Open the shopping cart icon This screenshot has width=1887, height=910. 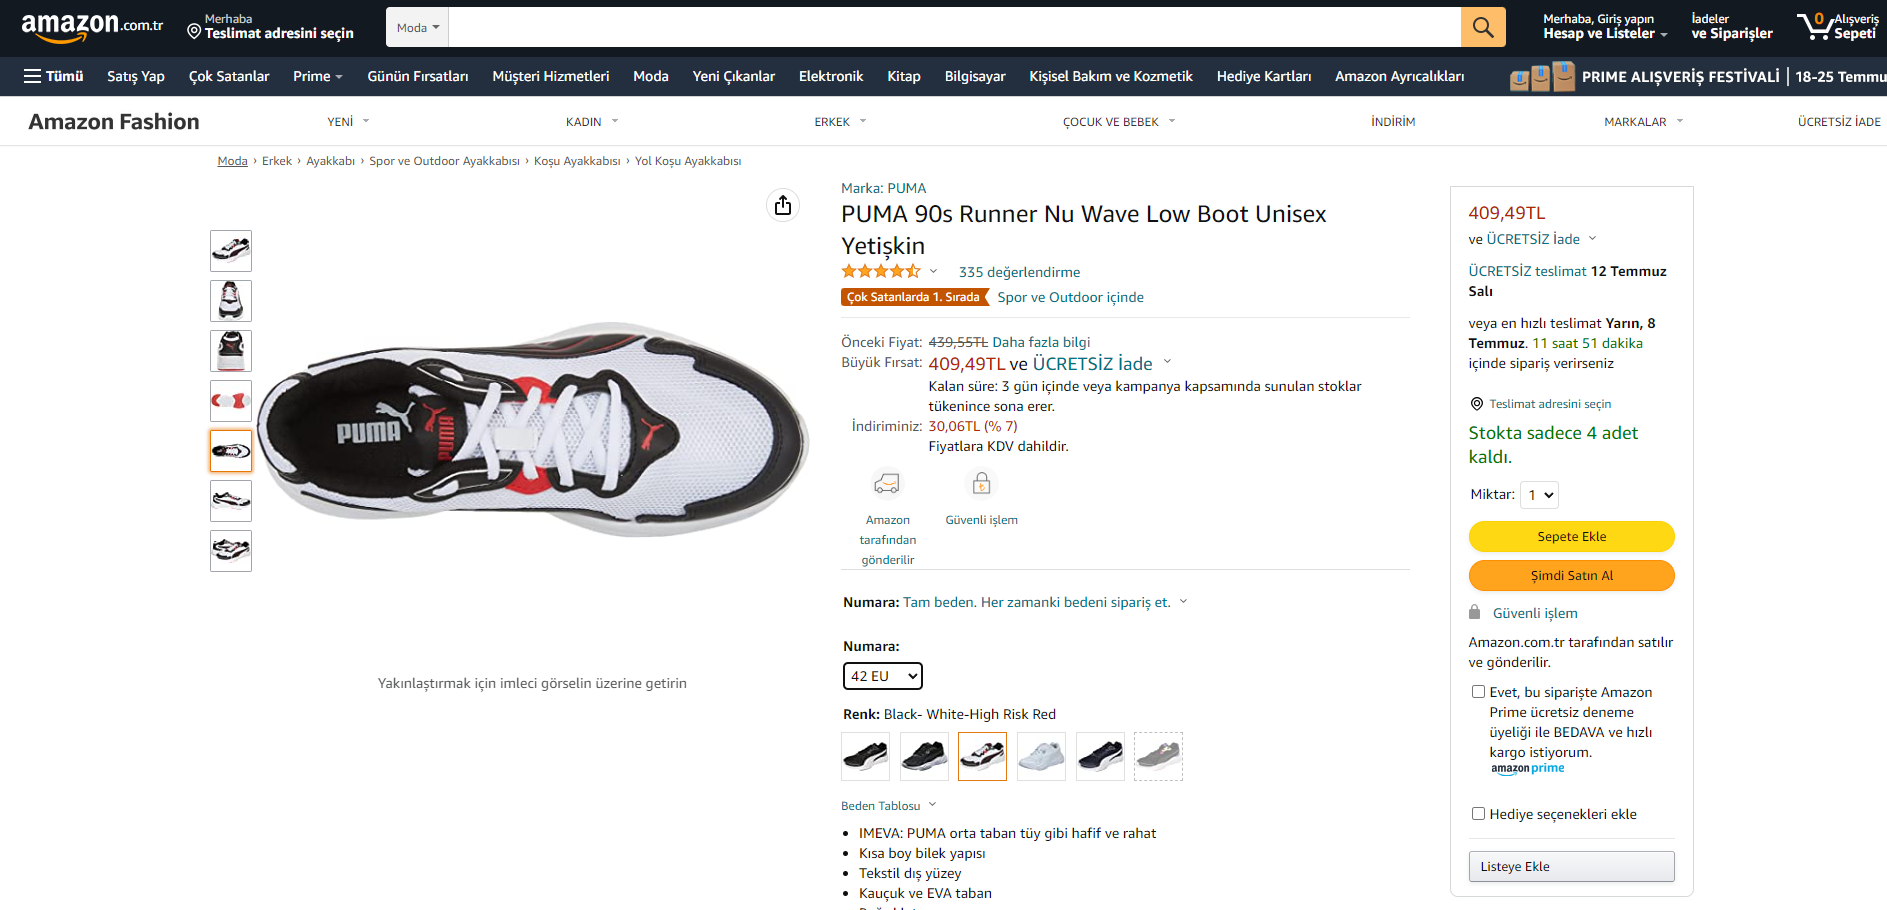pyautogui.click(x=1813, y=26)
